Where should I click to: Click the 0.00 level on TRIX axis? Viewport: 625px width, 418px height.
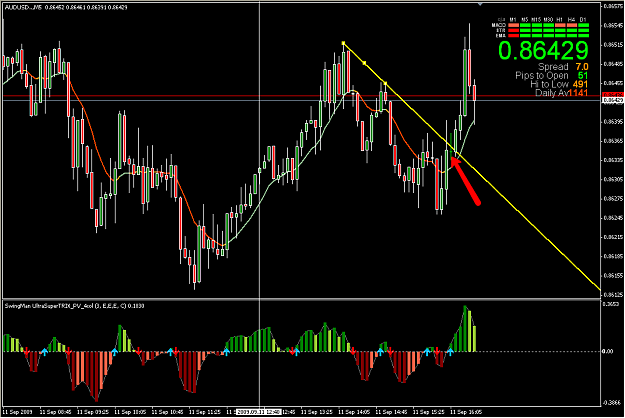tap(608, 351)
